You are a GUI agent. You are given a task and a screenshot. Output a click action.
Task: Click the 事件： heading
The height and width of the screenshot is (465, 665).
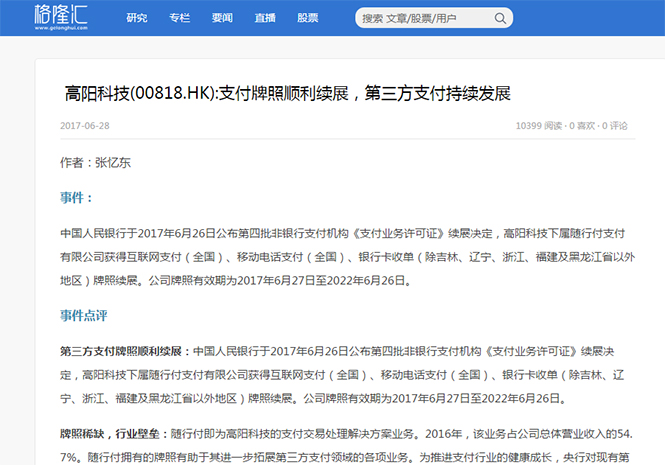76,198
